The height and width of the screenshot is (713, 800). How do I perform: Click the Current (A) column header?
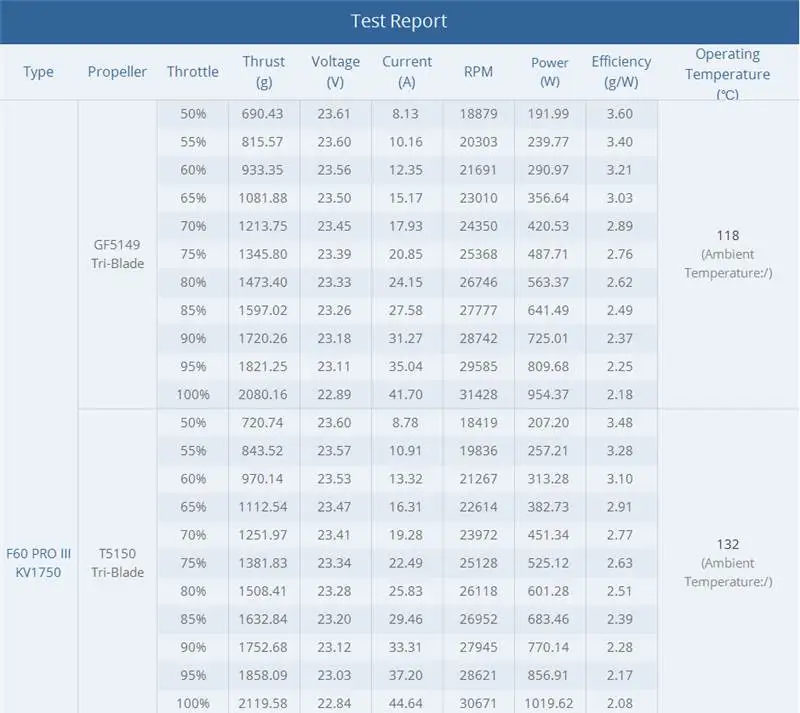(407, 71)
